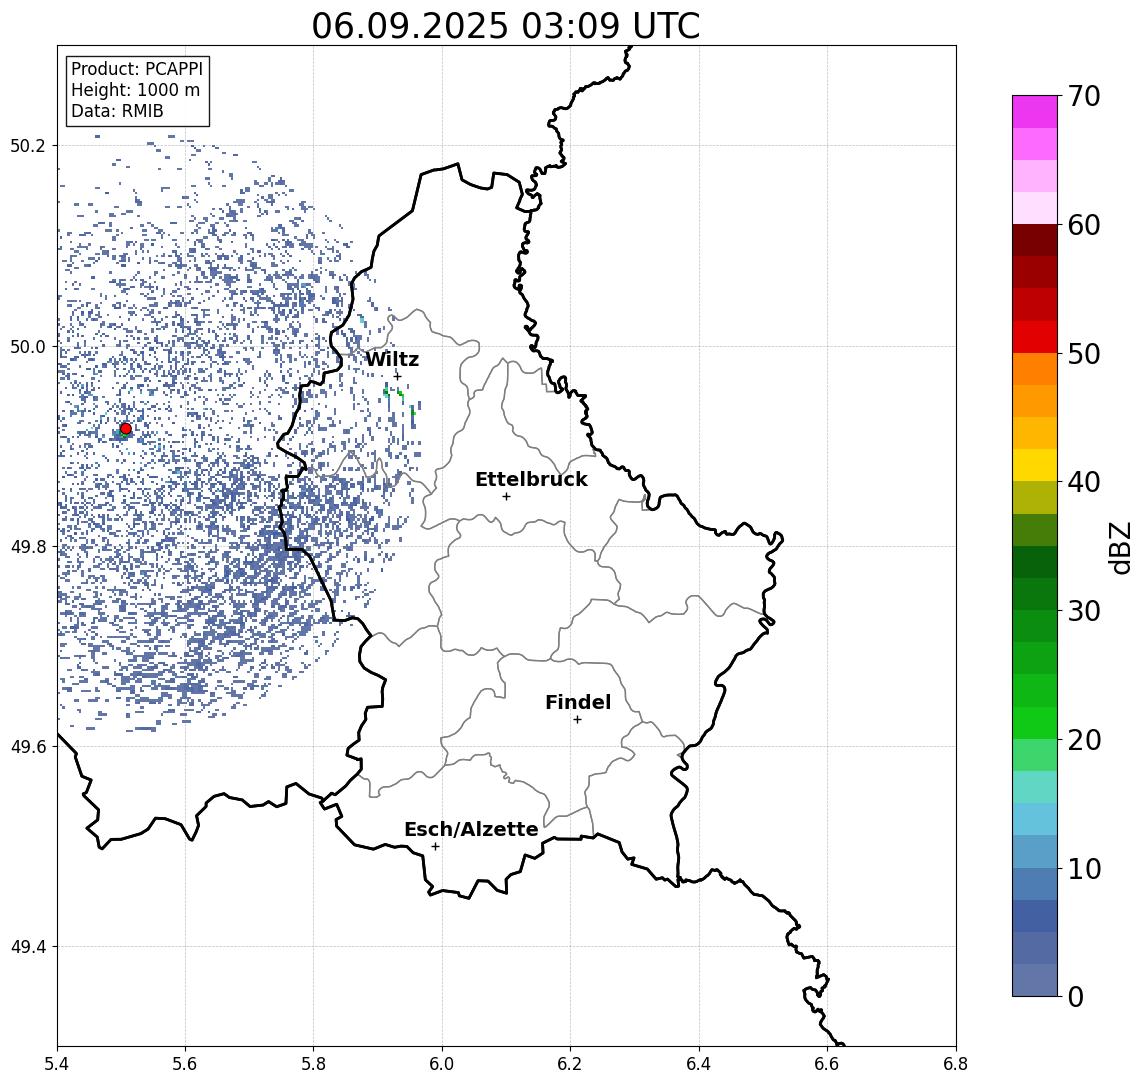Click the 5.6 longitude axis label
This screenshot has height=1084, width=1145.
click(x=185, y=1064)
